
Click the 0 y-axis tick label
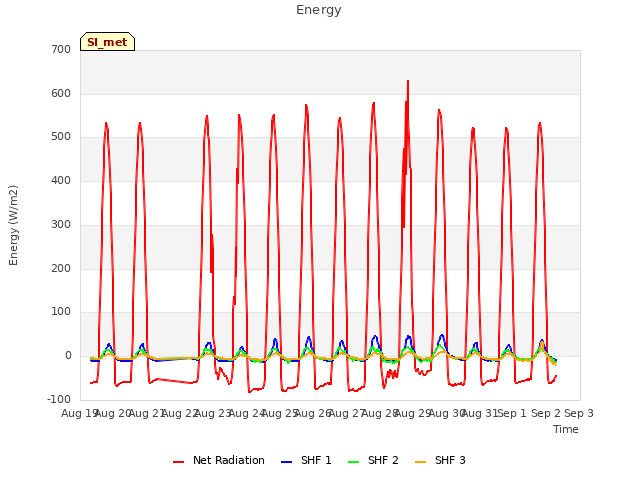68,356
